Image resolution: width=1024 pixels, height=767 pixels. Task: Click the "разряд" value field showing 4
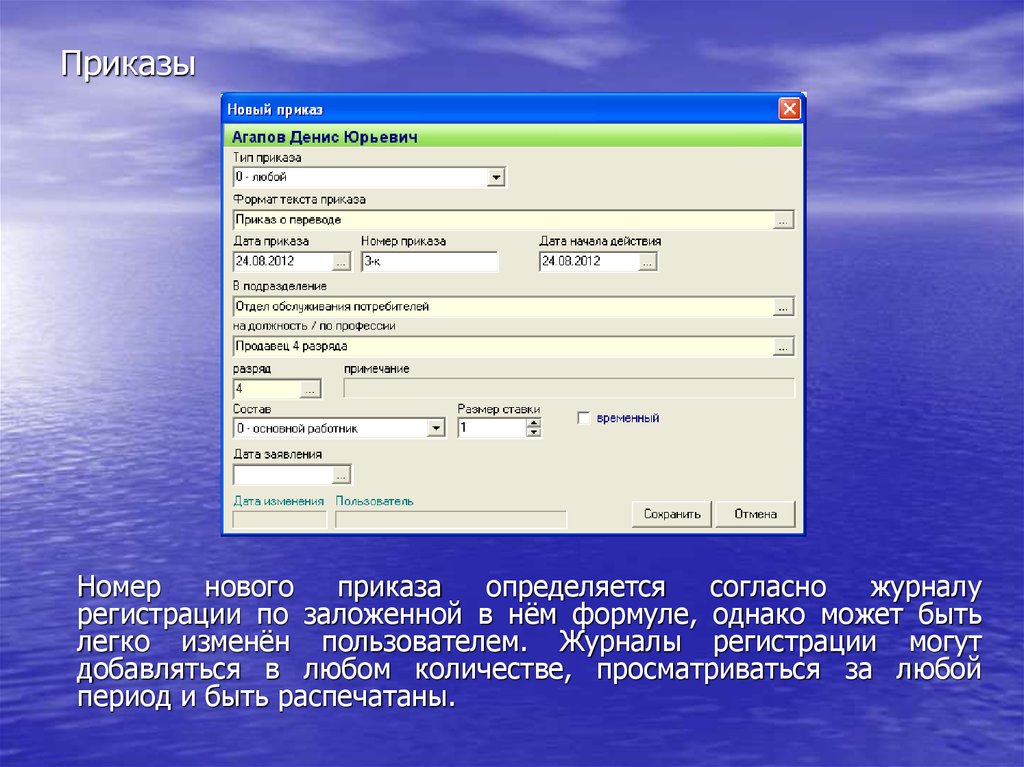click(263, 388)
